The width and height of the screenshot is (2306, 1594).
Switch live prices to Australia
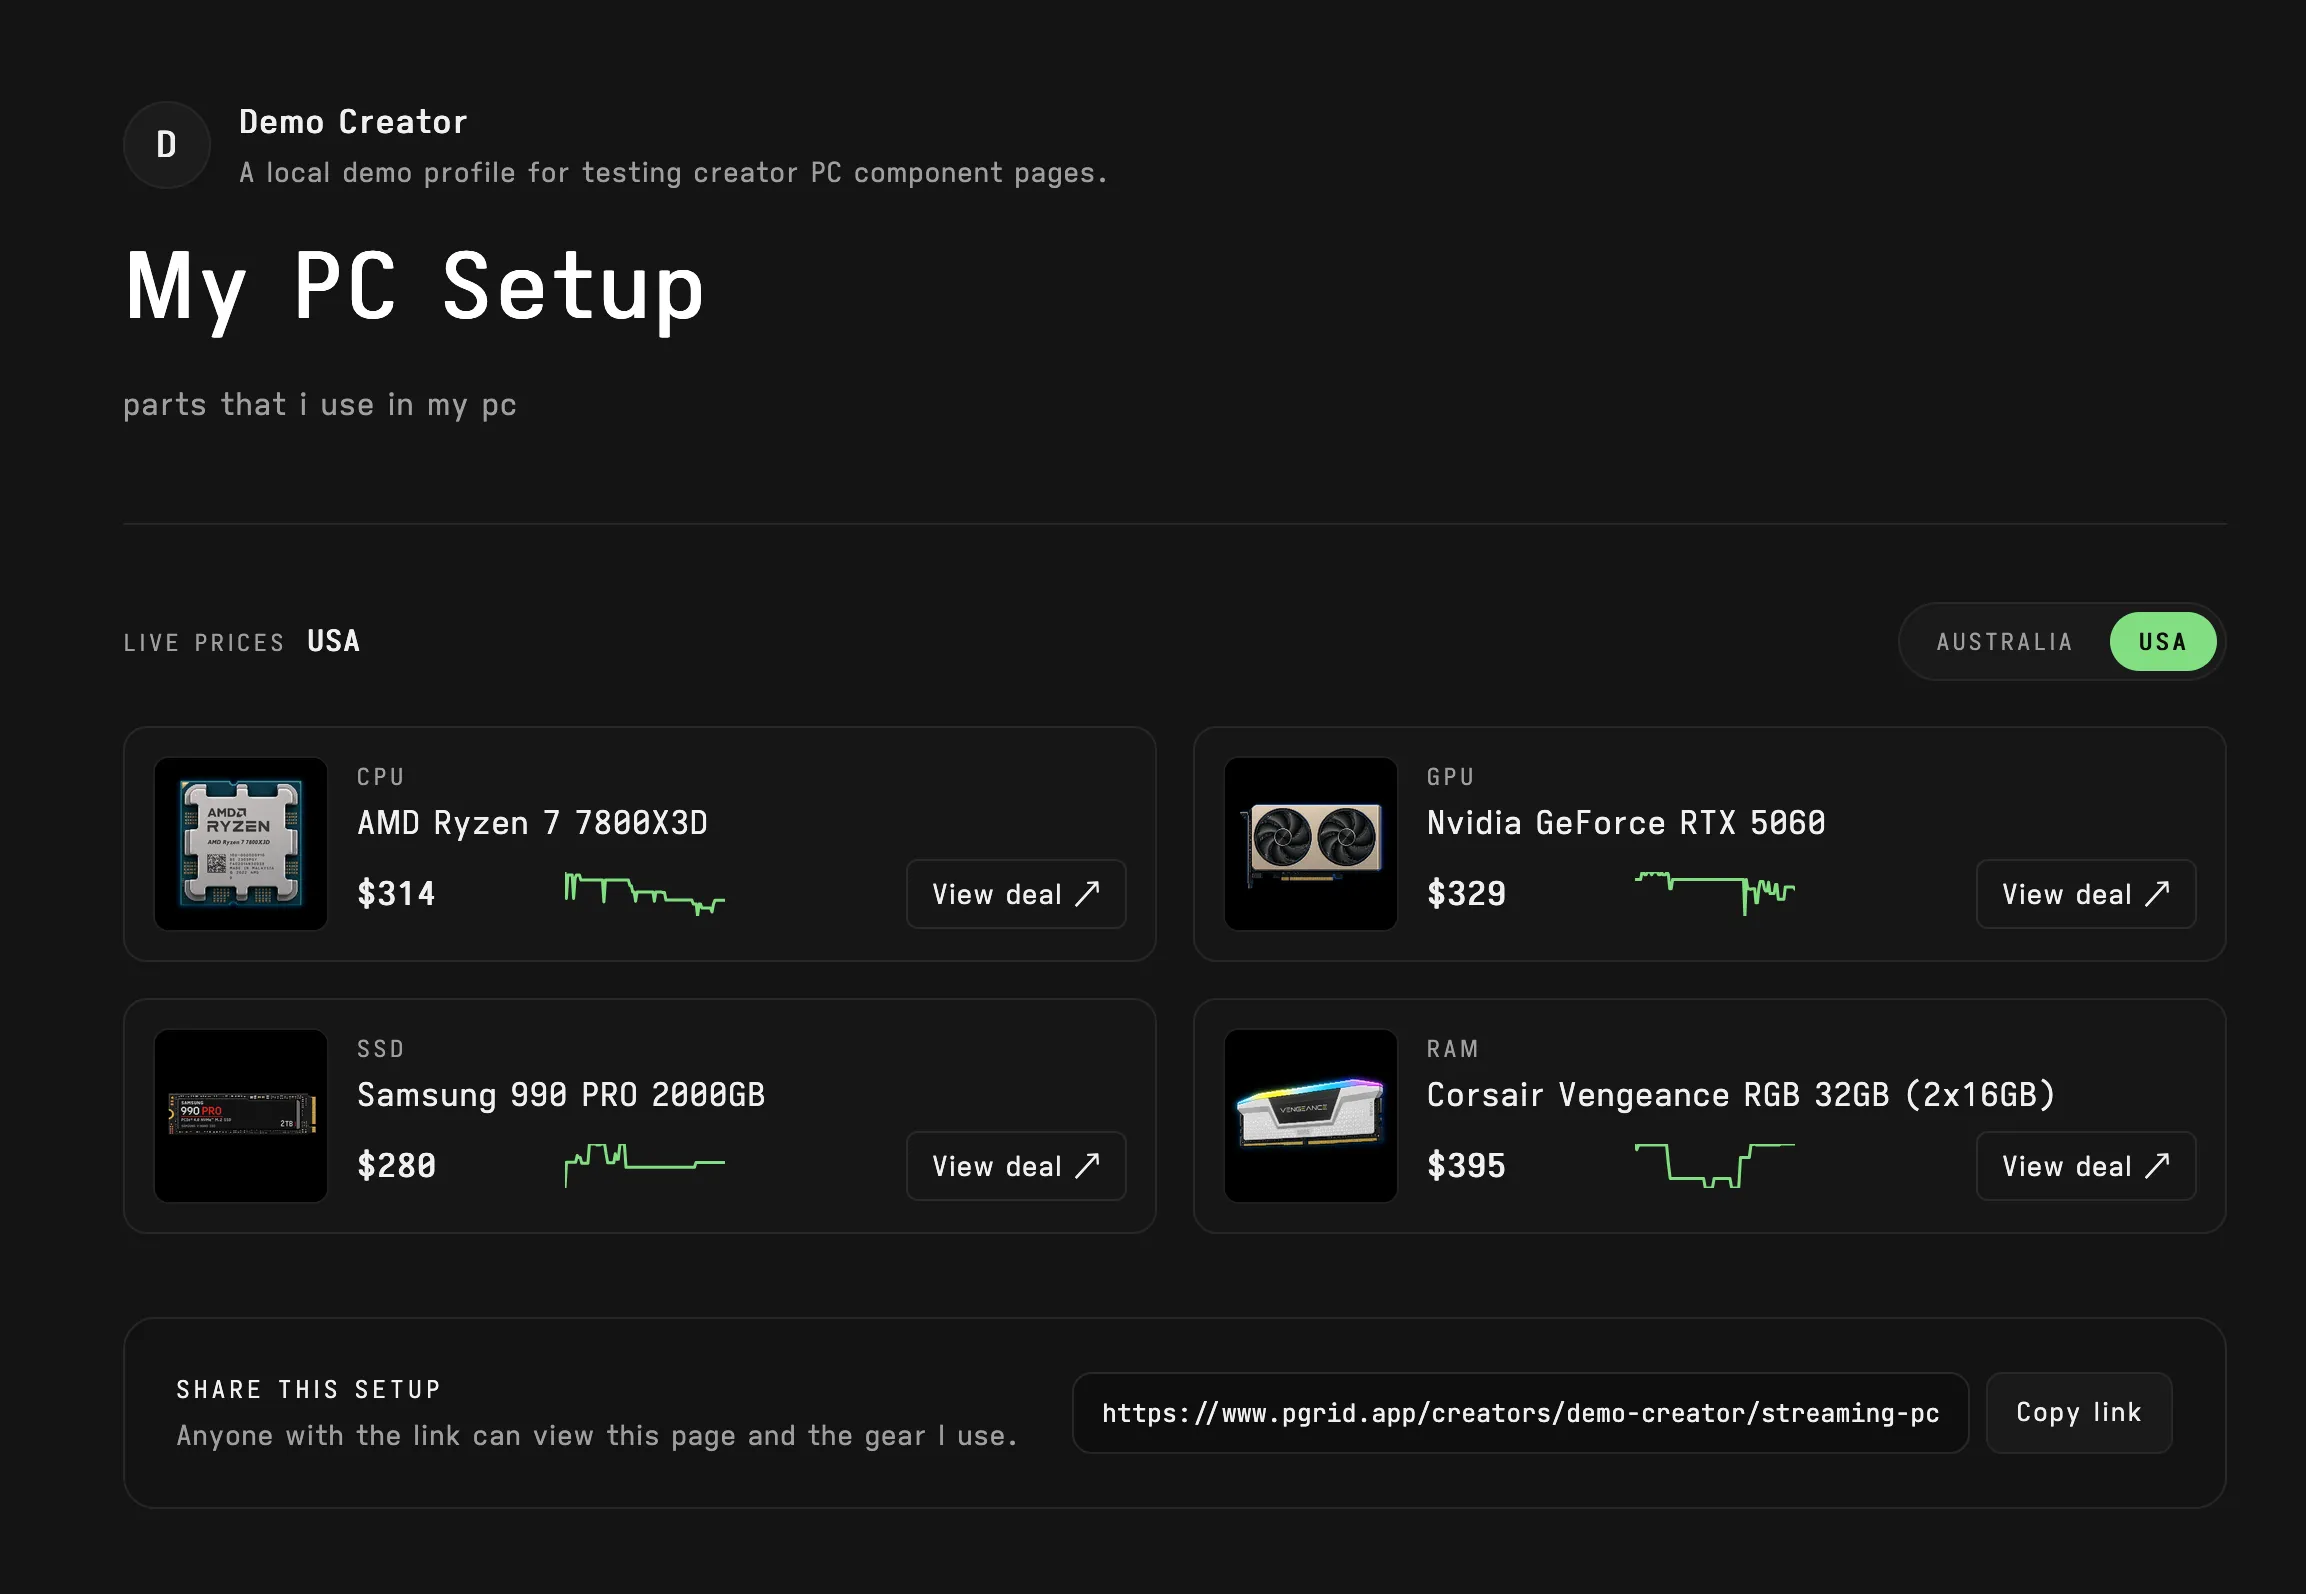click(2004, 642)
